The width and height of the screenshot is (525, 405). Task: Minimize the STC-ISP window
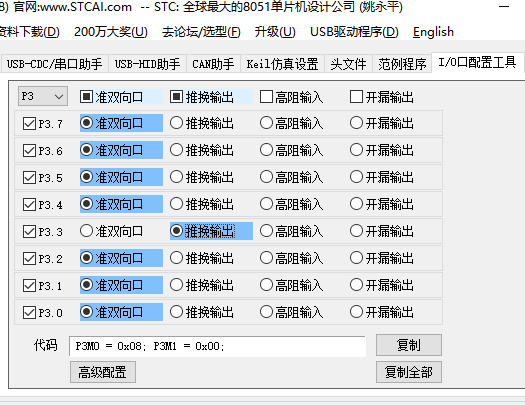(504, 7)
